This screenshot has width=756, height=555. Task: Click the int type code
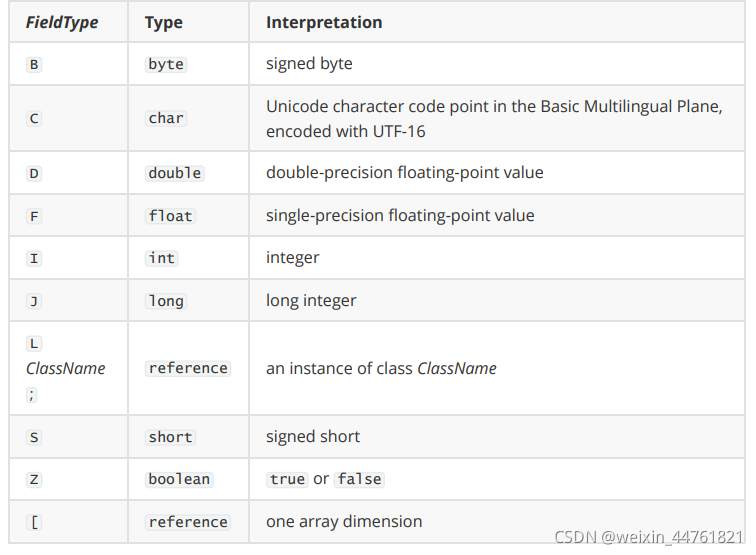[162, 258]
